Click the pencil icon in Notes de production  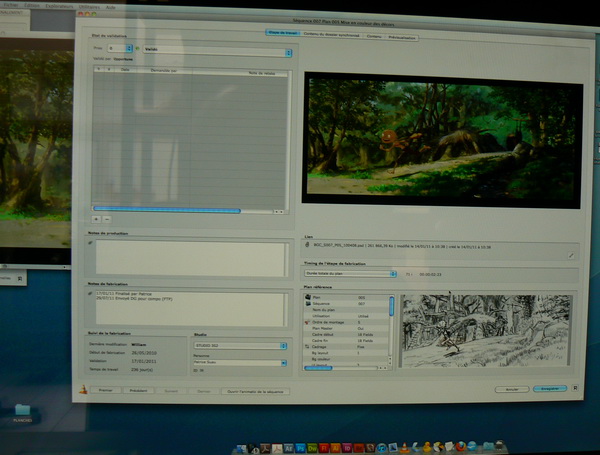tap(90, 243)
